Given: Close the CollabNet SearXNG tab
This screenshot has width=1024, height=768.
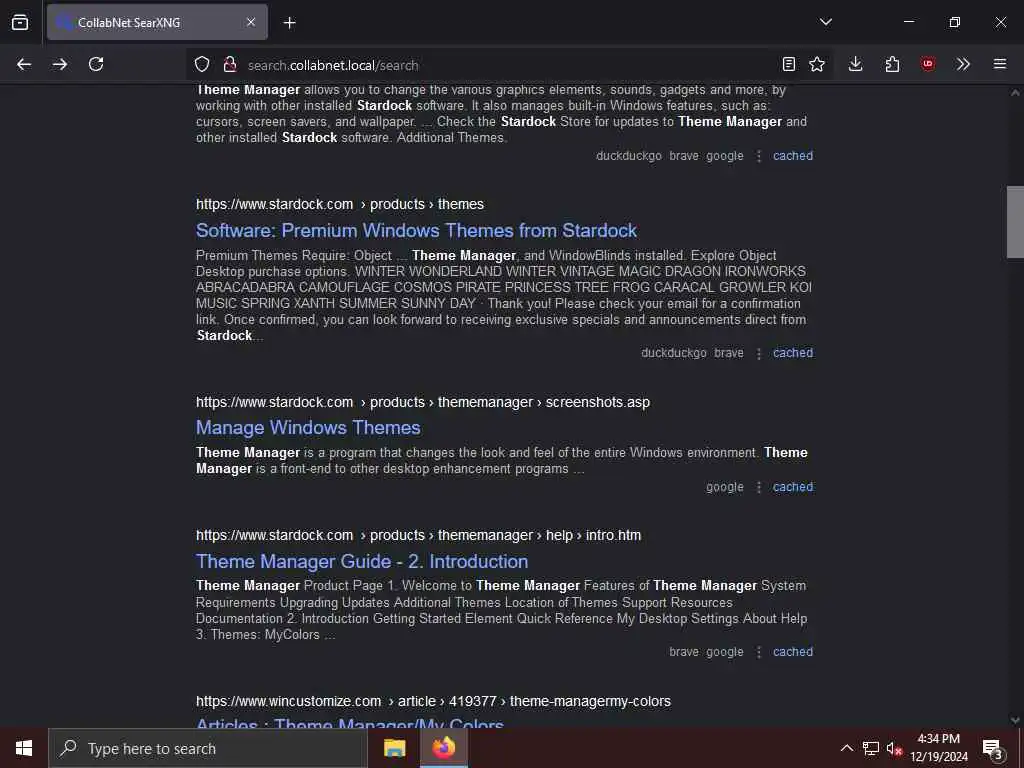Looking at the screenshot, I should tap(251, 22).
